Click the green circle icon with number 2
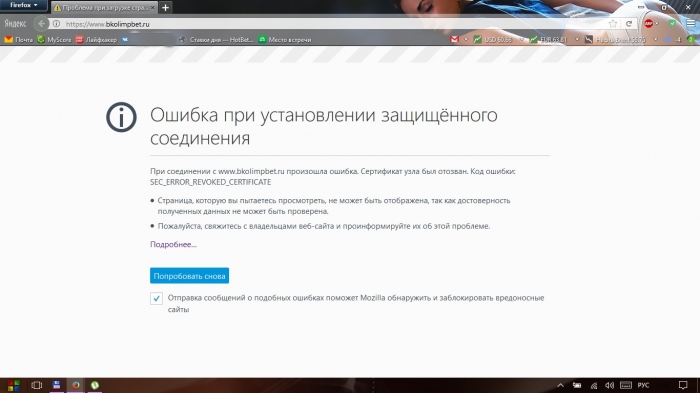 [691, 39]
